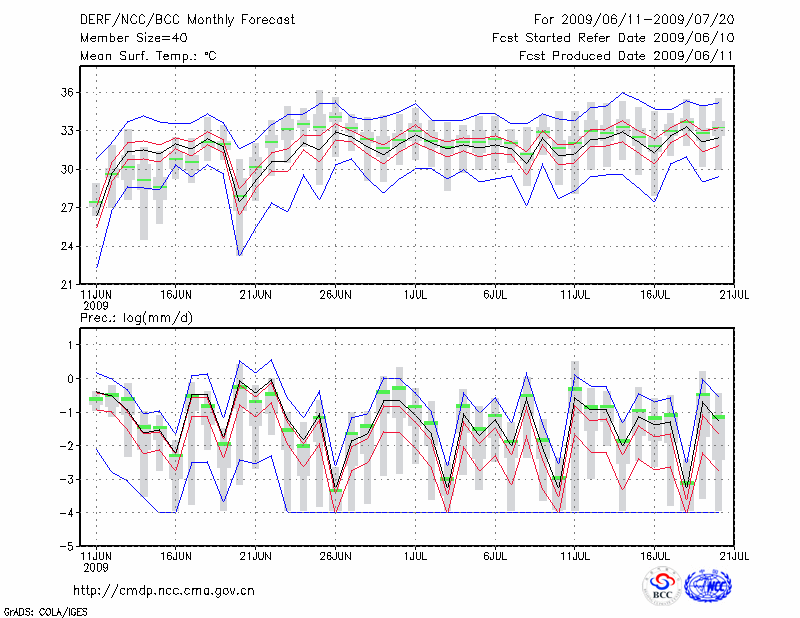
Task: Click 16JUL on the temperature chart axis
Action: 655,296
